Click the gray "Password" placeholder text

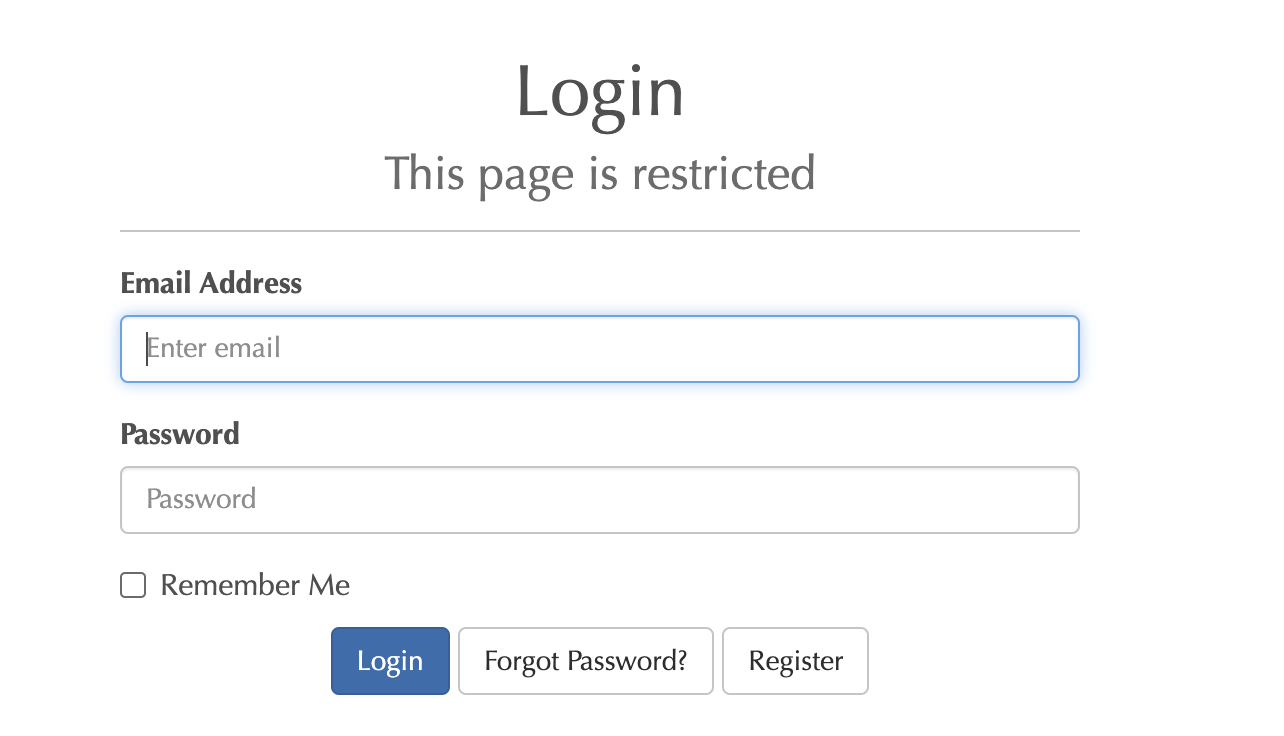click(201, 499)
